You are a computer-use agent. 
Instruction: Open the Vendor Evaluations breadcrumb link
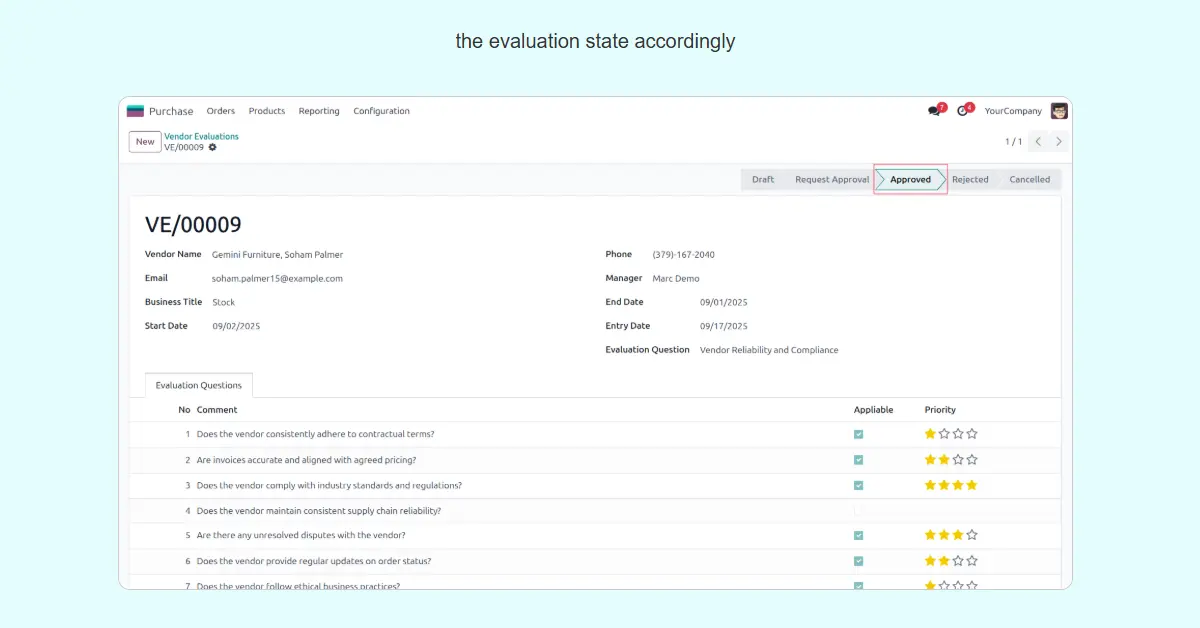pos(201,136)
